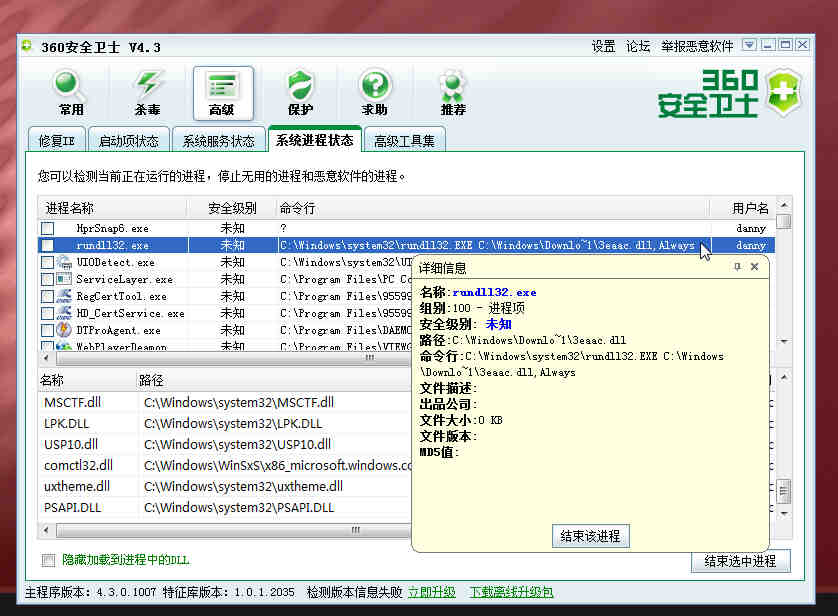This screenshot has width=838, height=616.
Task: Select the uxtheme.dll row
Action: [225, 486]
